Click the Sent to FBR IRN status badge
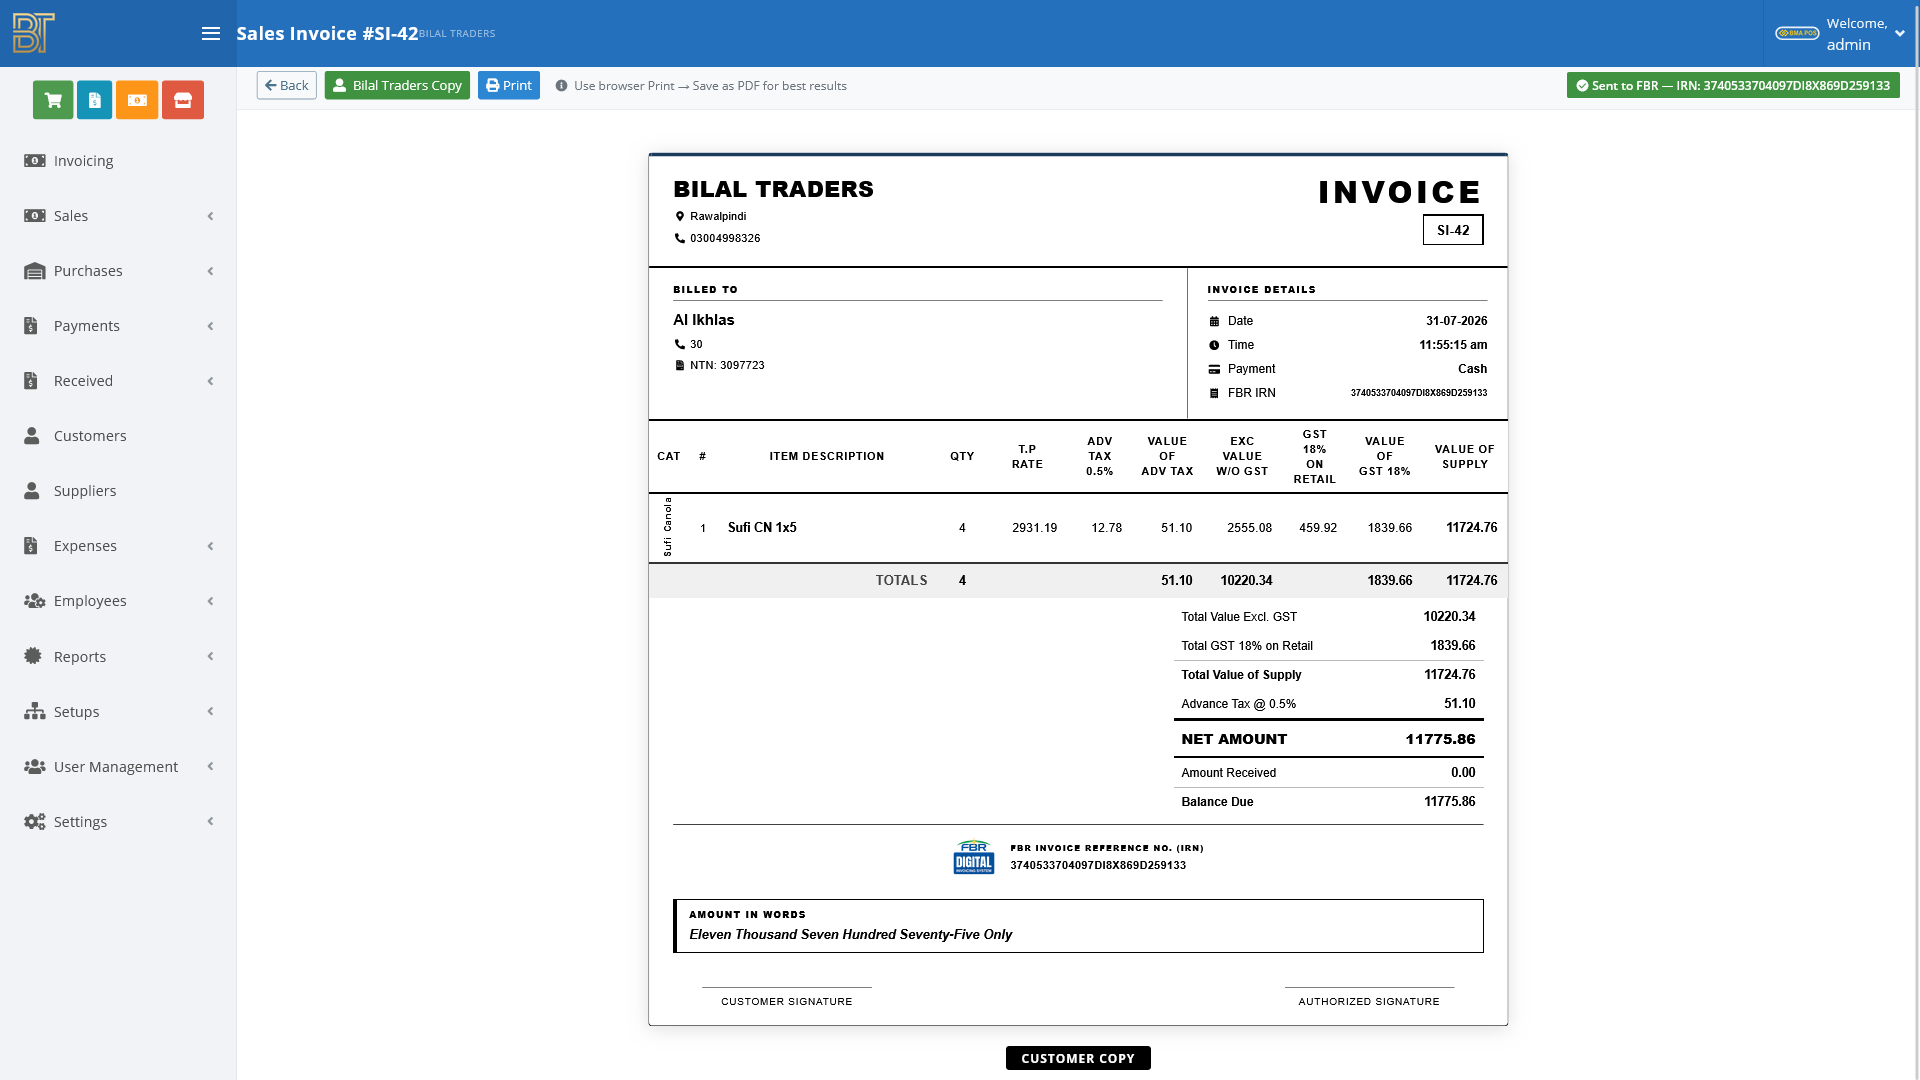The width and height of the screenshot is (1920, 1080). click(1733, 85)
